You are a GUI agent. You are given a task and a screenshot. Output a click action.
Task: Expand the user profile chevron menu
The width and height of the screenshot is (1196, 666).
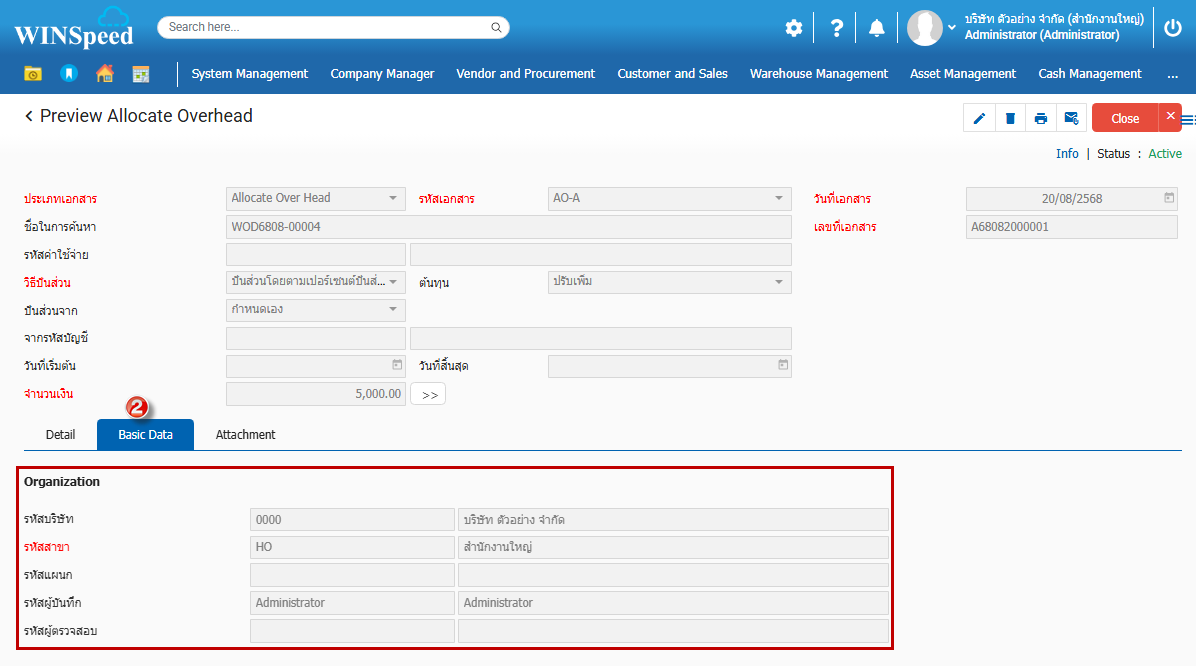[x=952, y=27]
